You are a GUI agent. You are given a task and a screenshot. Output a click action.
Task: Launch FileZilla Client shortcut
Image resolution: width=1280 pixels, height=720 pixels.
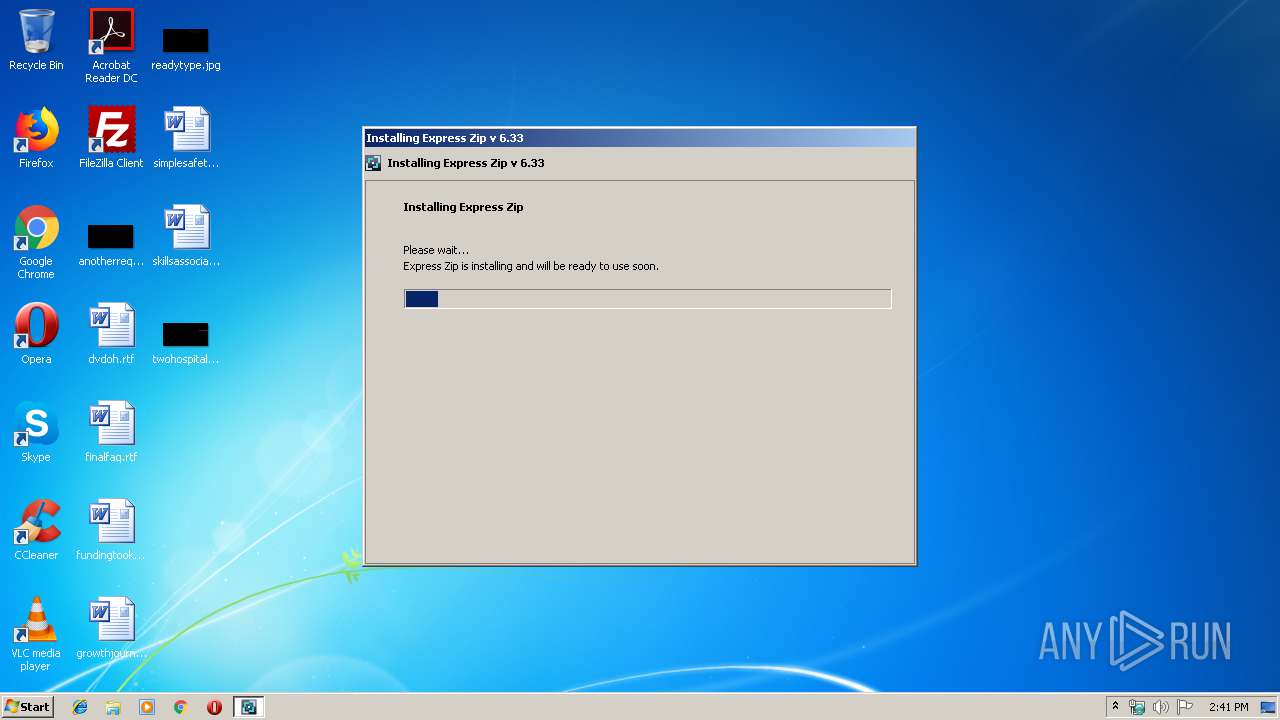111,138
